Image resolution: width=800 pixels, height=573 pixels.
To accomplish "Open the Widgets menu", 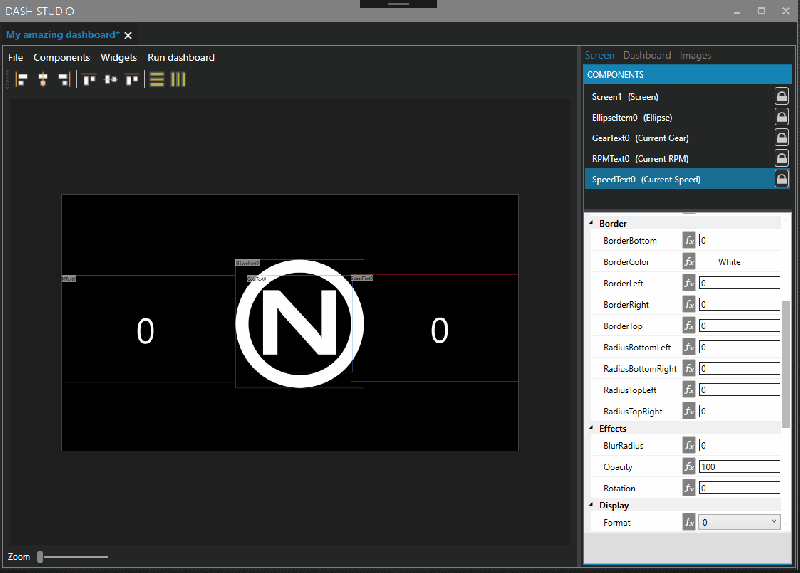I will click(118, 58).
